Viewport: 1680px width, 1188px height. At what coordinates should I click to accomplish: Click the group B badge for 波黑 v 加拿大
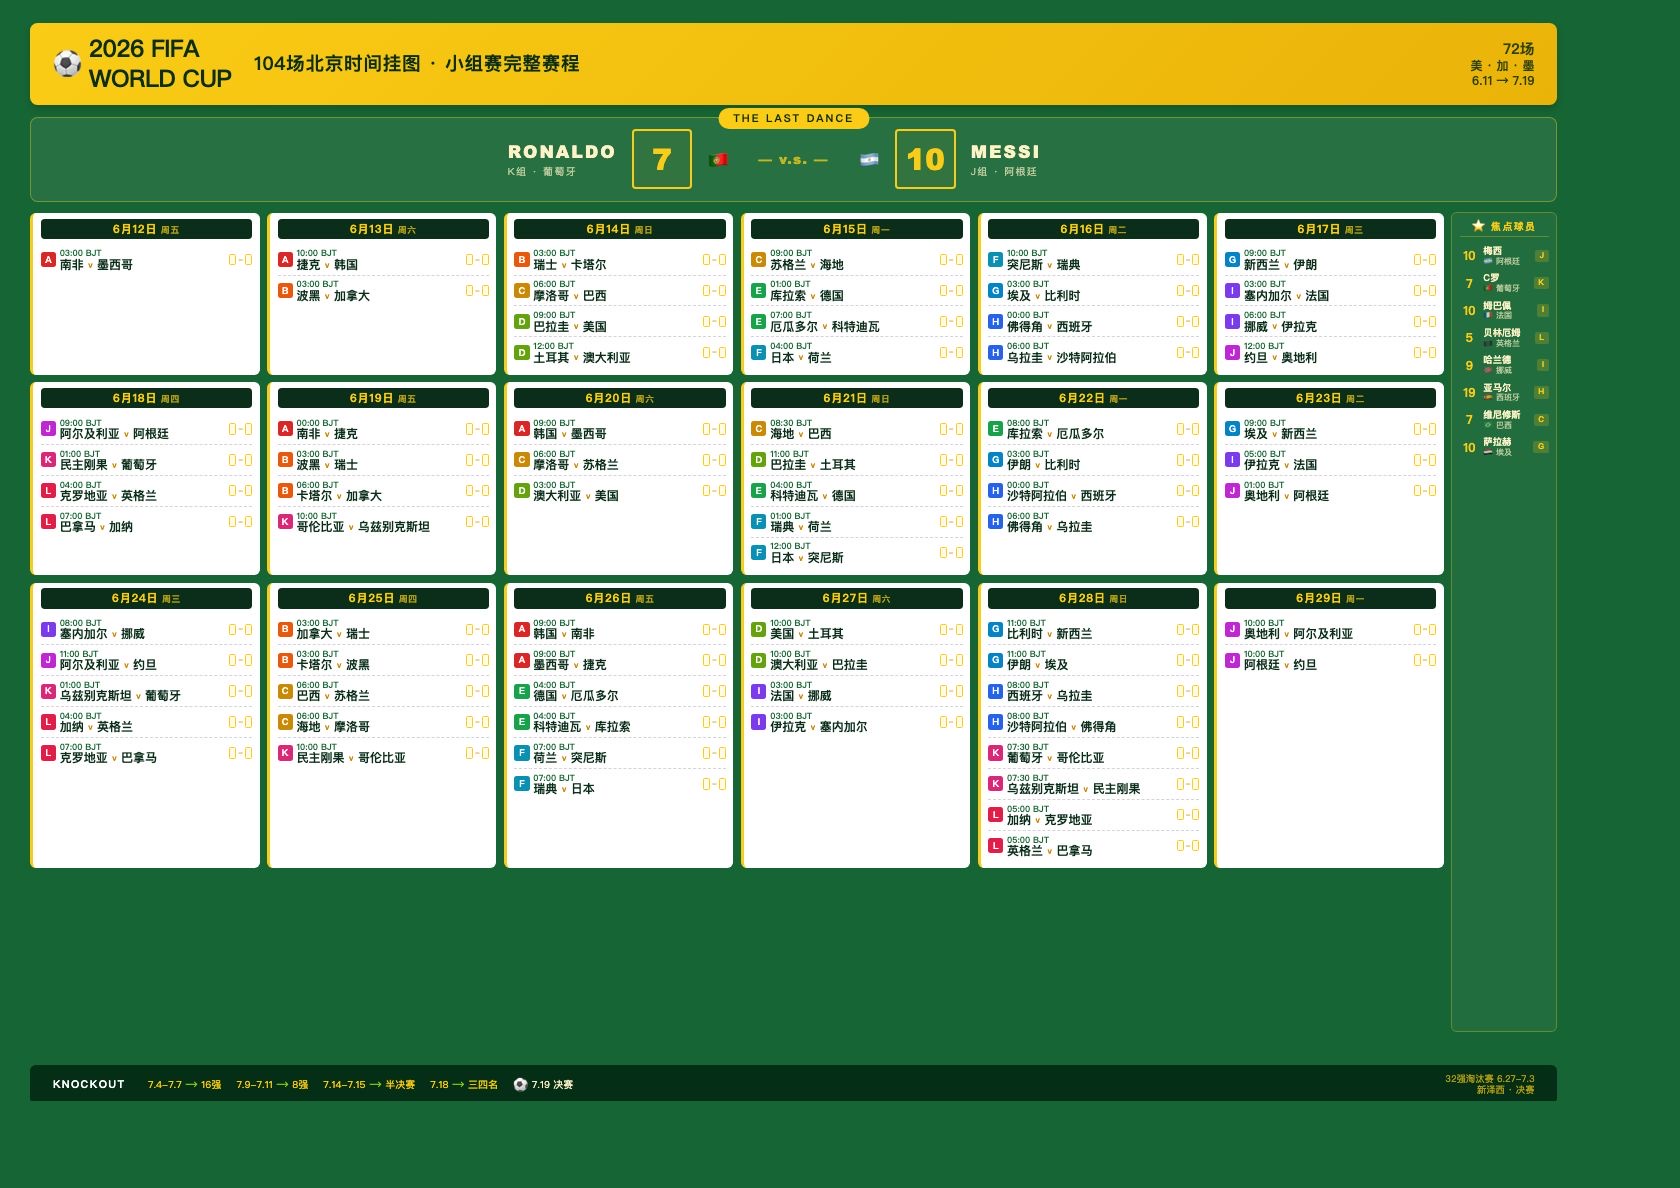coord(285,291)
